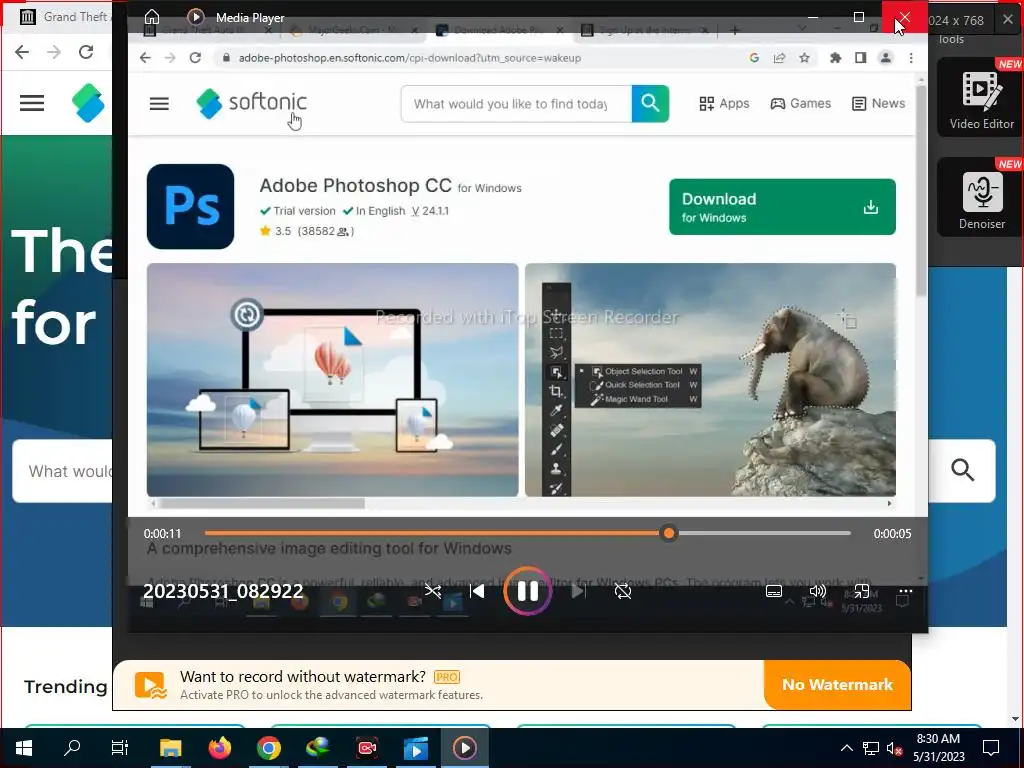
Task: Open the News menu item
Action: pos(878,103)
